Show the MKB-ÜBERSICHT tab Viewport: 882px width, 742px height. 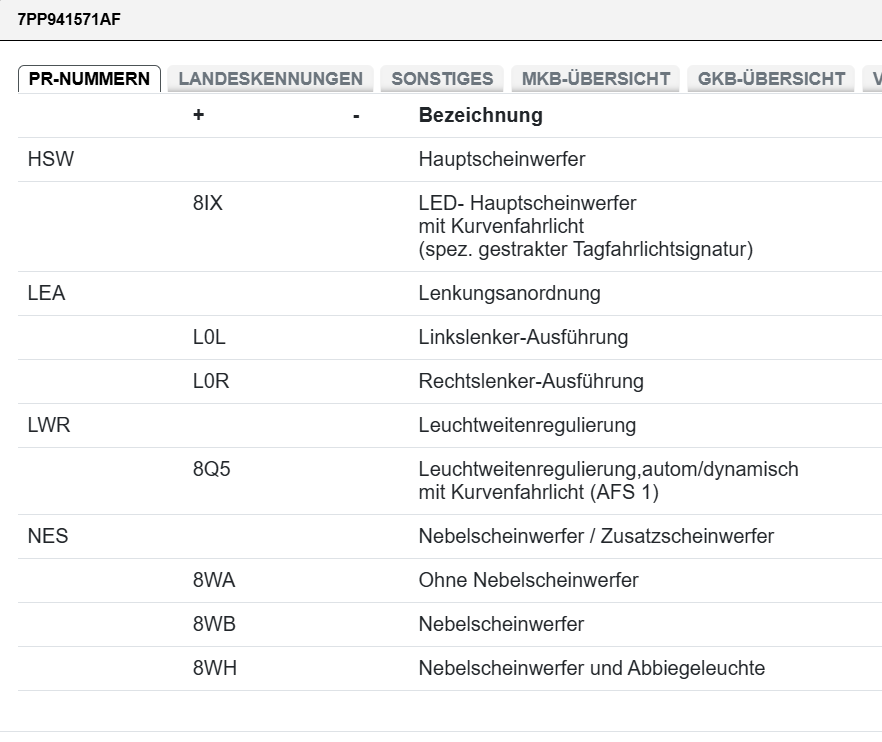click(595, 79)
